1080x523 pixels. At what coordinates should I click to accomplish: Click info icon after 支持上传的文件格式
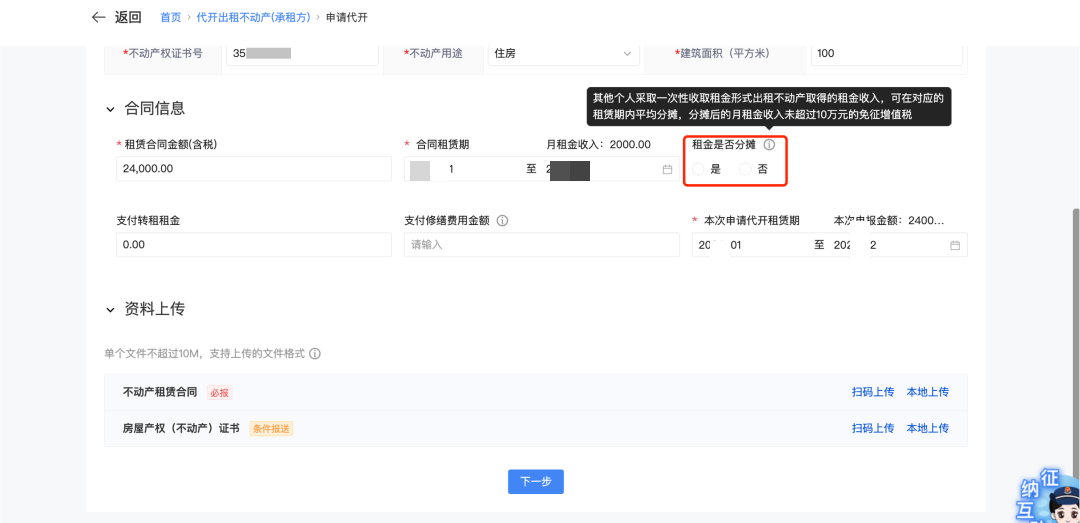coord(315,354)
